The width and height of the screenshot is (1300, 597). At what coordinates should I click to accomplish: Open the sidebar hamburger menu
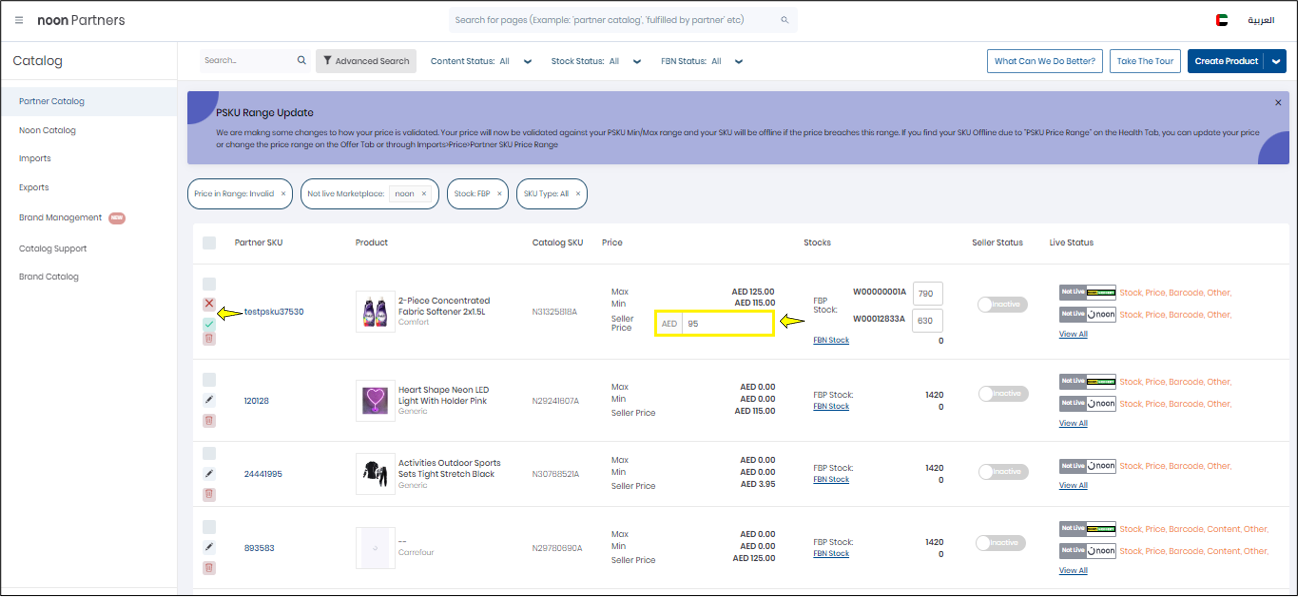[x=18, y=19]
